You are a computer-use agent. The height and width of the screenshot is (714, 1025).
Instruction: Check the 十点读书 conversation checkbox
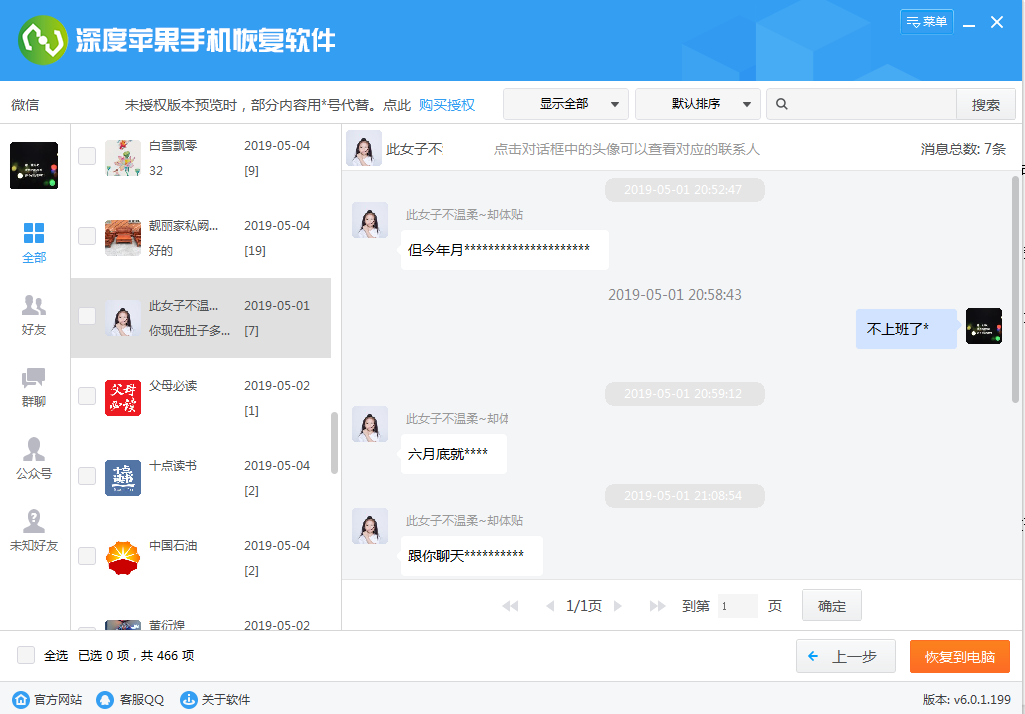pos(87,476)
